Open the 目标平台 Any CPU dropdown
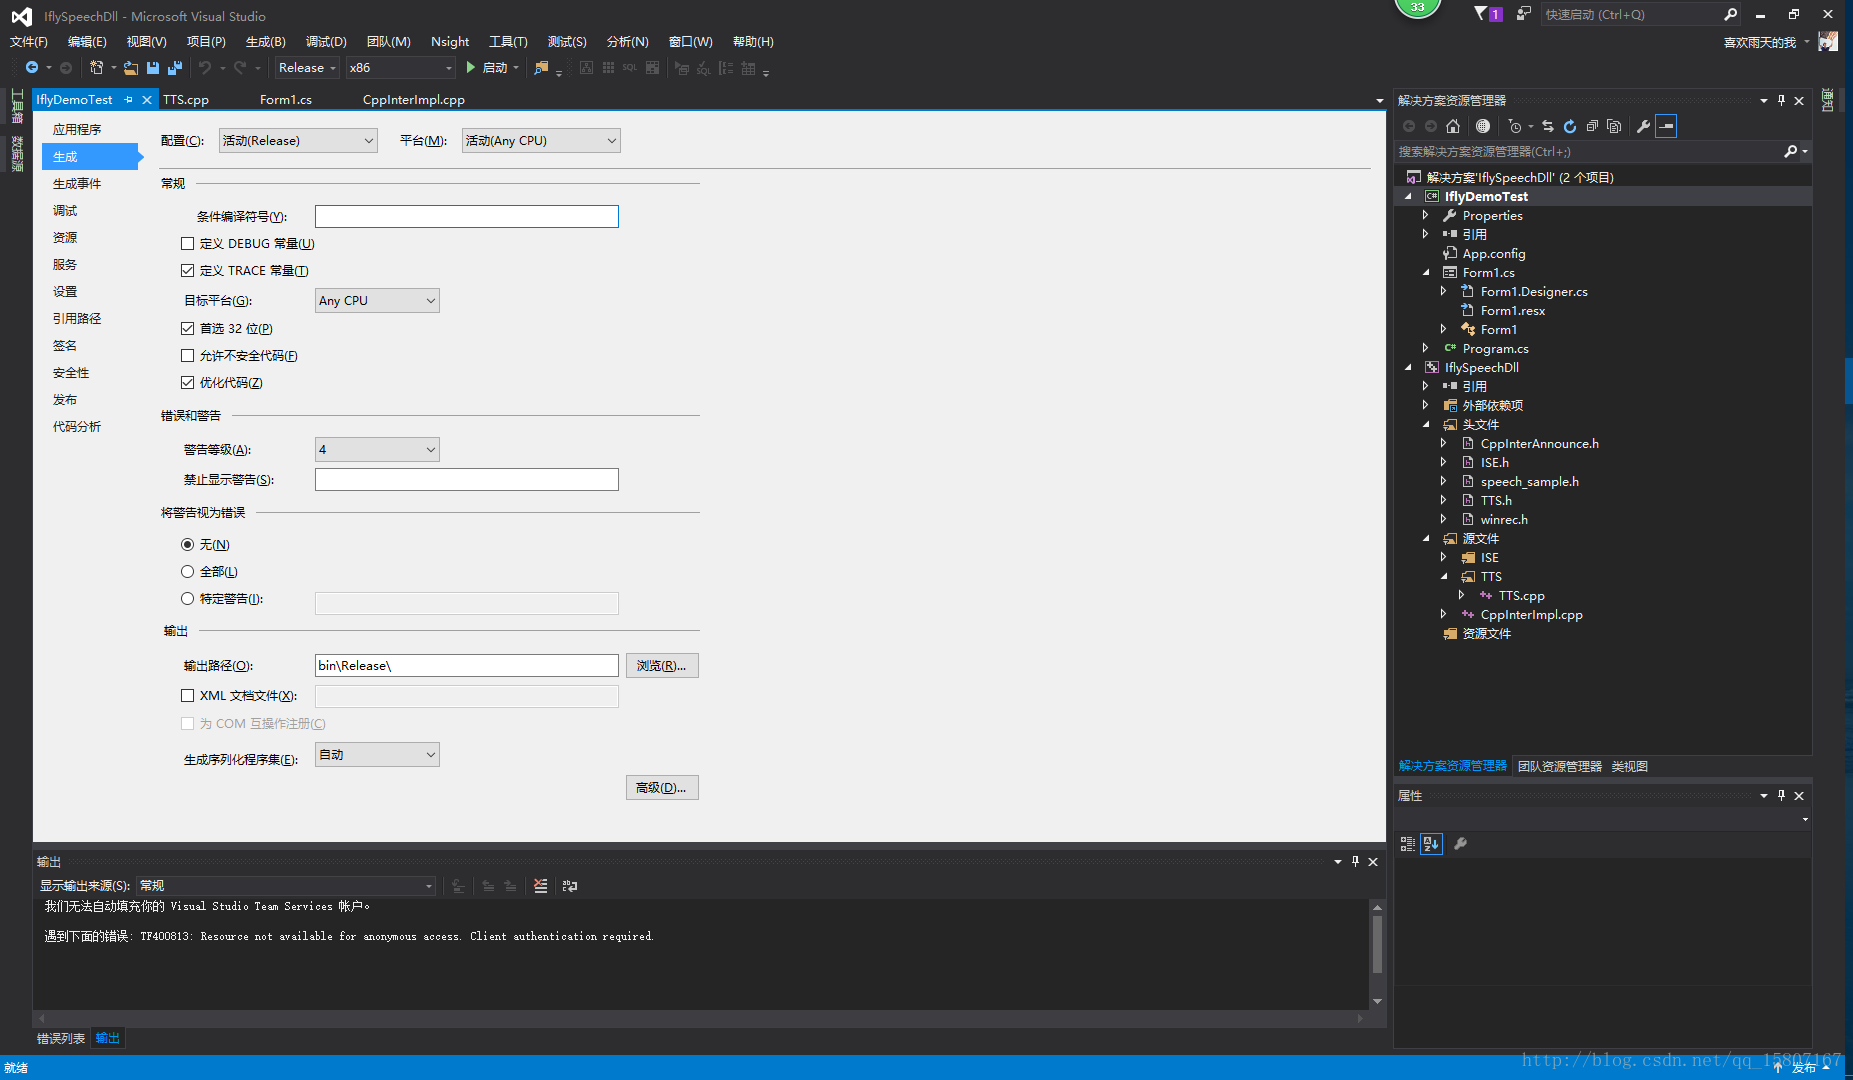The height and width of the screenshot is (1080, 1853). (x=377, y=301)
